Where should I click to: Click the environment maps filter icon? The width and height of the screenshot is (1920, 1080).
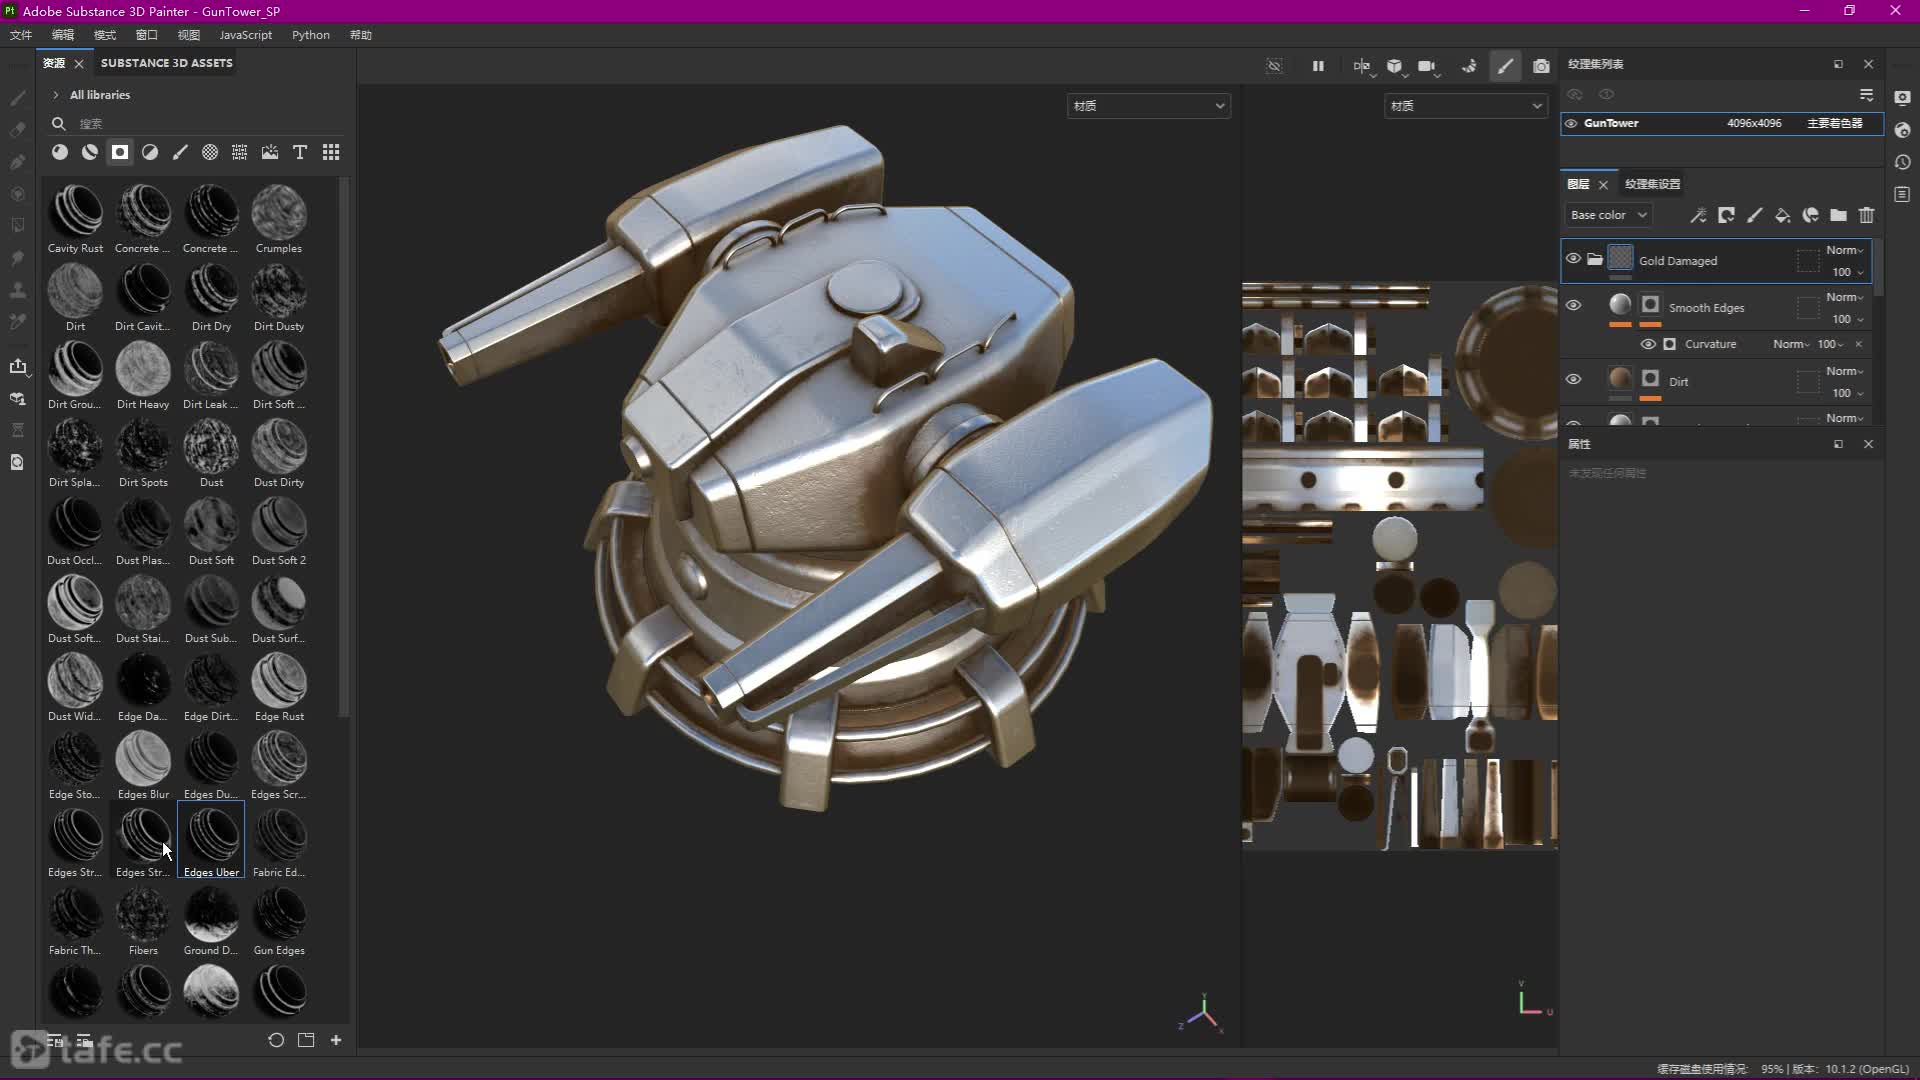pos(270,152)
